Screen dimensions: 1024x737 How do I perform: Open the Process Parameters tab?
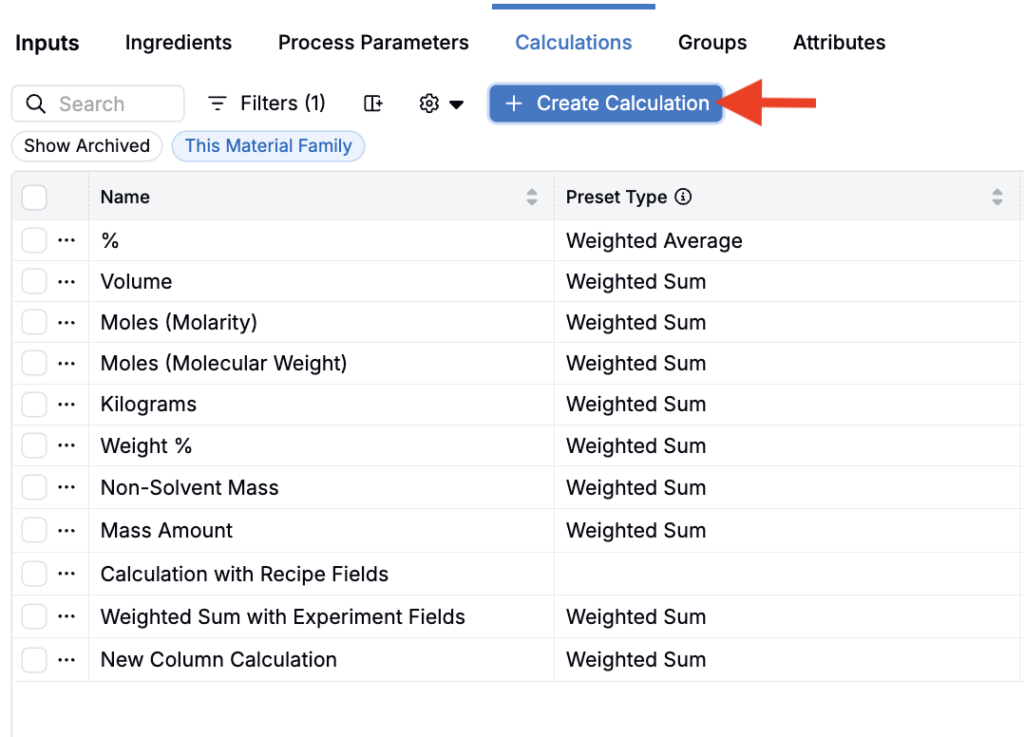[374, 42]
